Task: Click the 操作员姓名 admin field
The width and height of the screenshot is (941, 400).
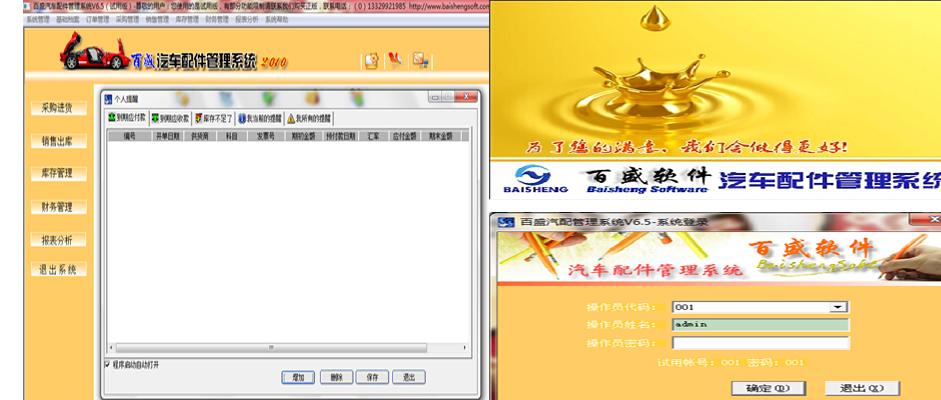Action: coord(760,324)
